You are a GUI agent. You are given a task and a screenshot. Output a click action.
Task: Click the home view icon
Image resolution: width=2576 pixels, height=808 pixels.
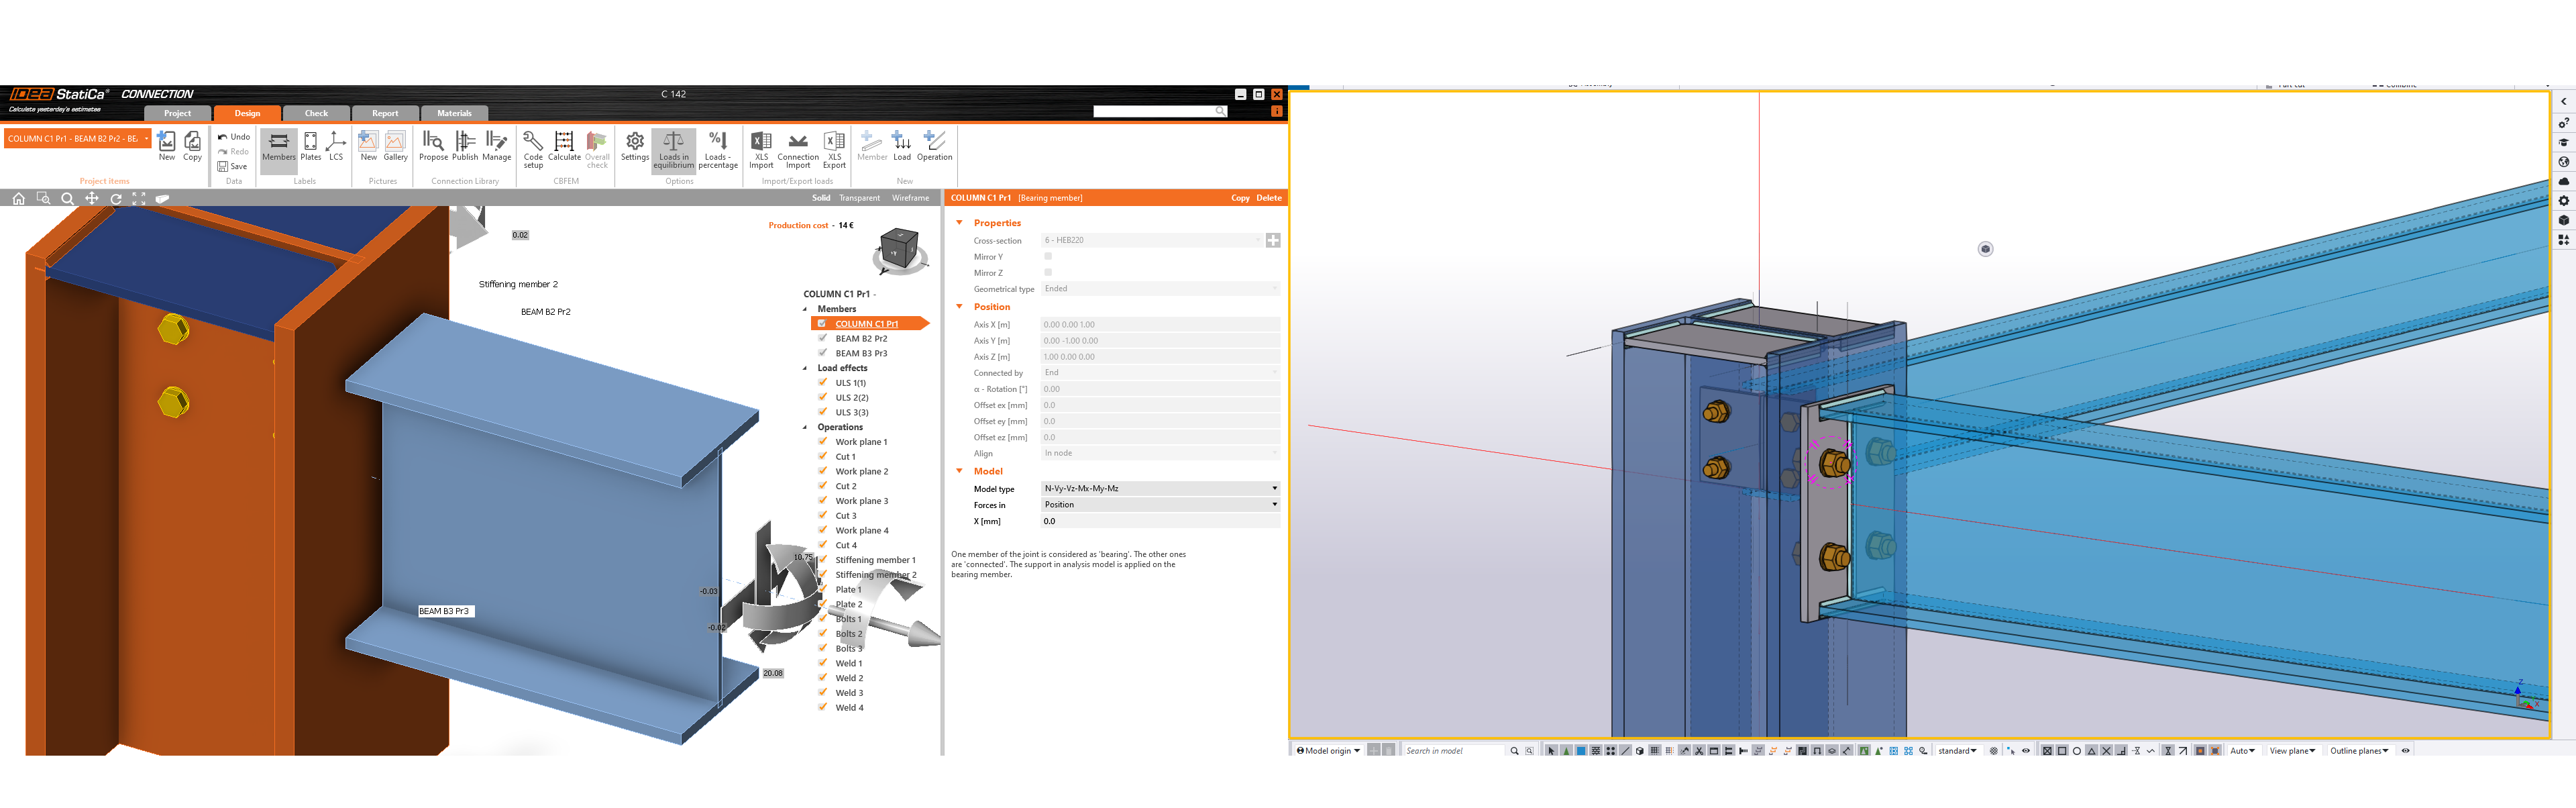pos(18,199)
